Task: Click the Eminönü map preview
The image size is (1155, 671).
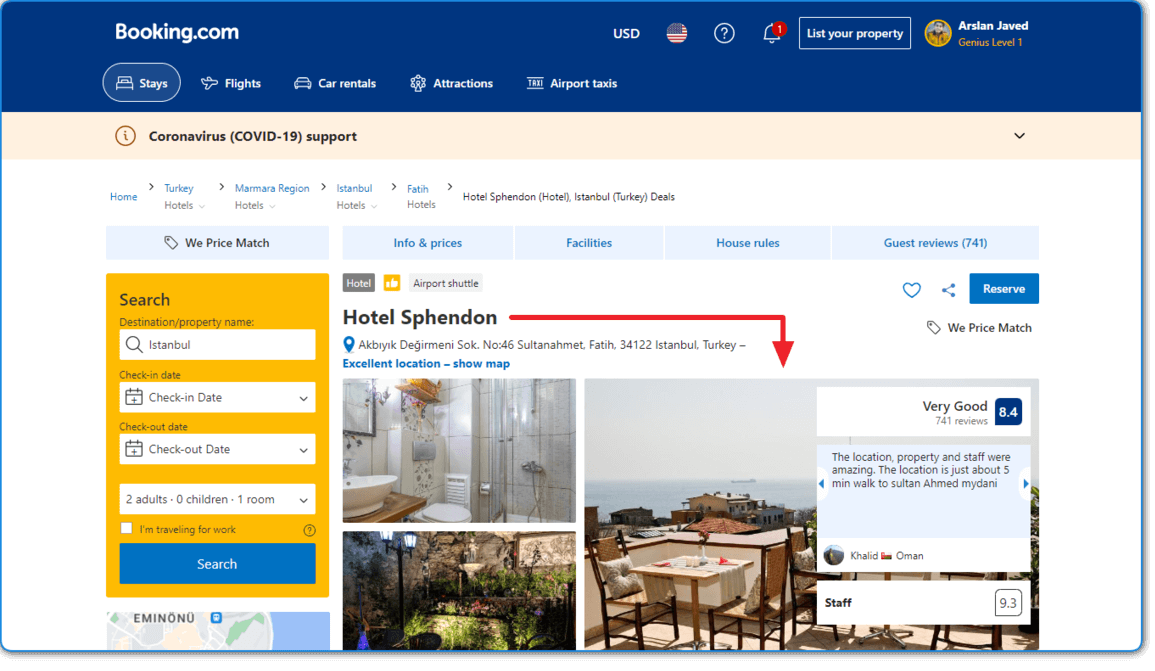Action: (218, 631)
